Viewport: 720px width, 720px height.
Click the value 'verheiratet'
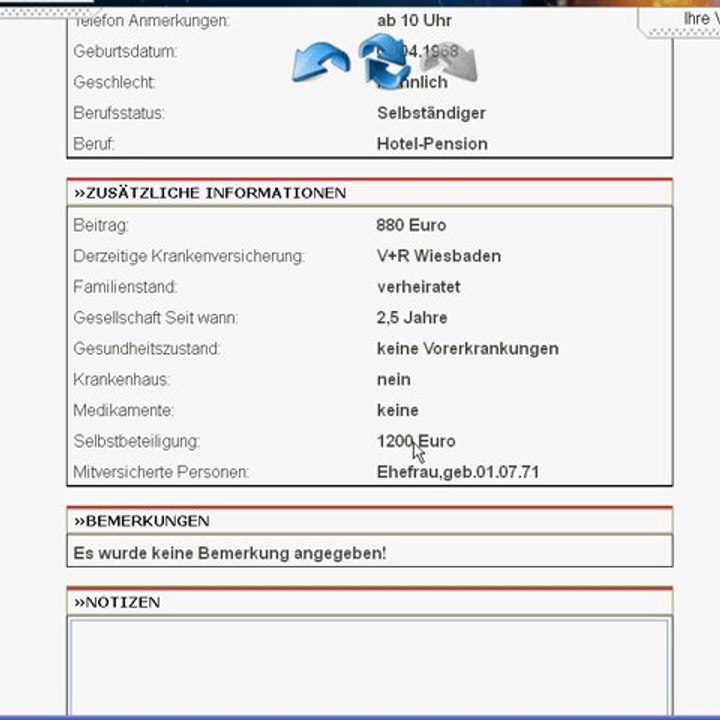[419, 287]
